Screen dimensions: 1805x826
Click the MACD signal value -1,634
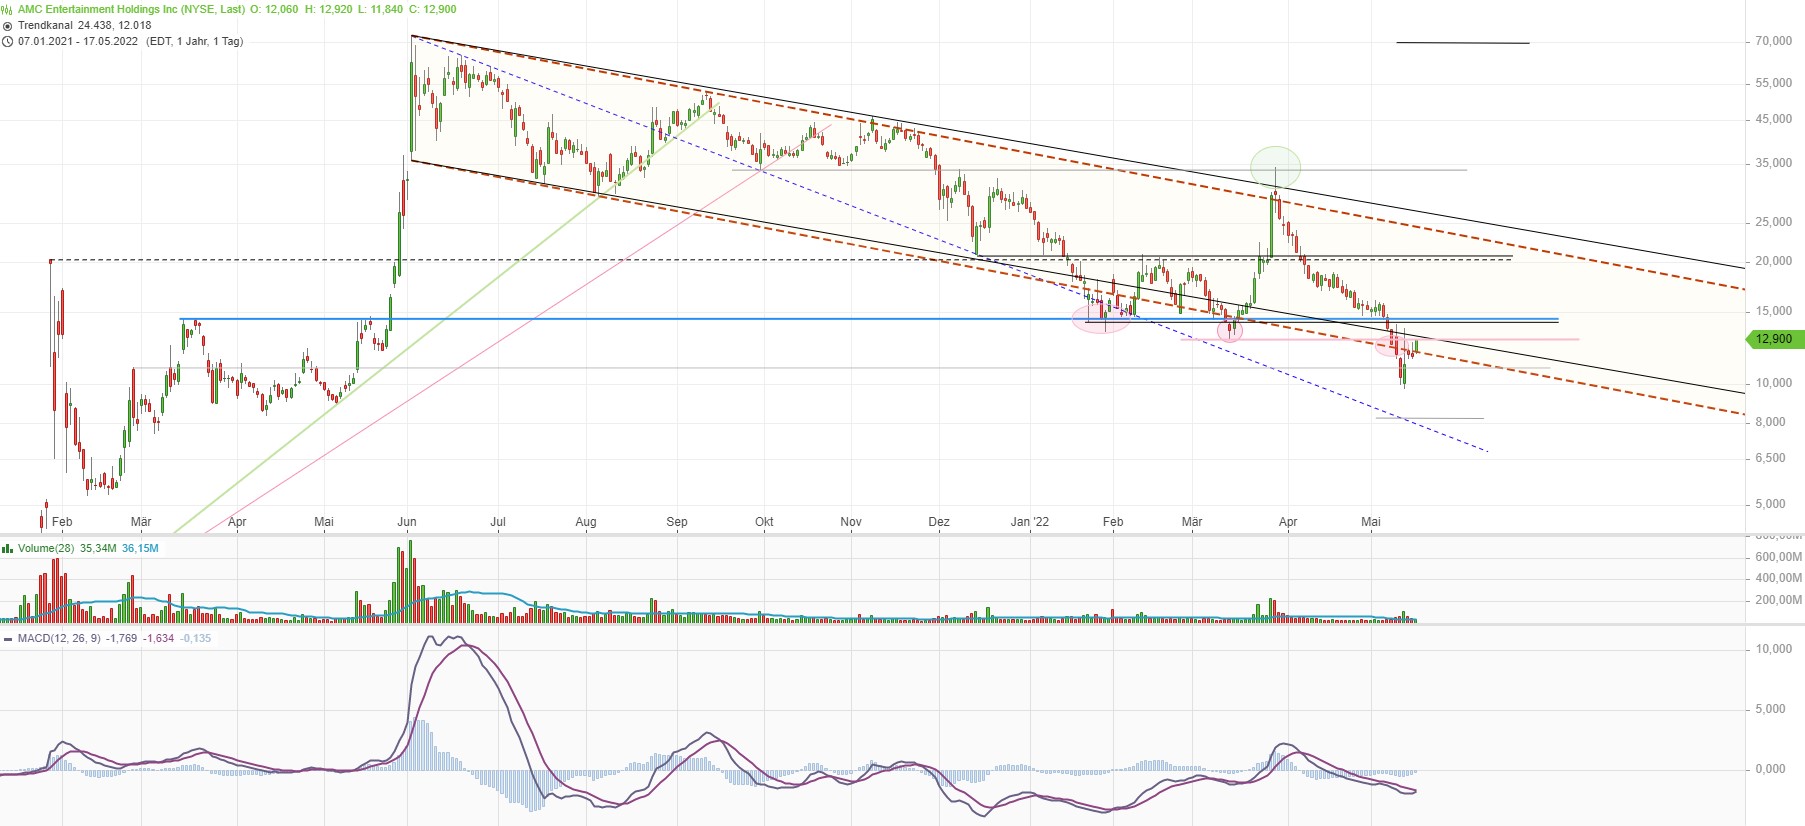tap(159, 639)
